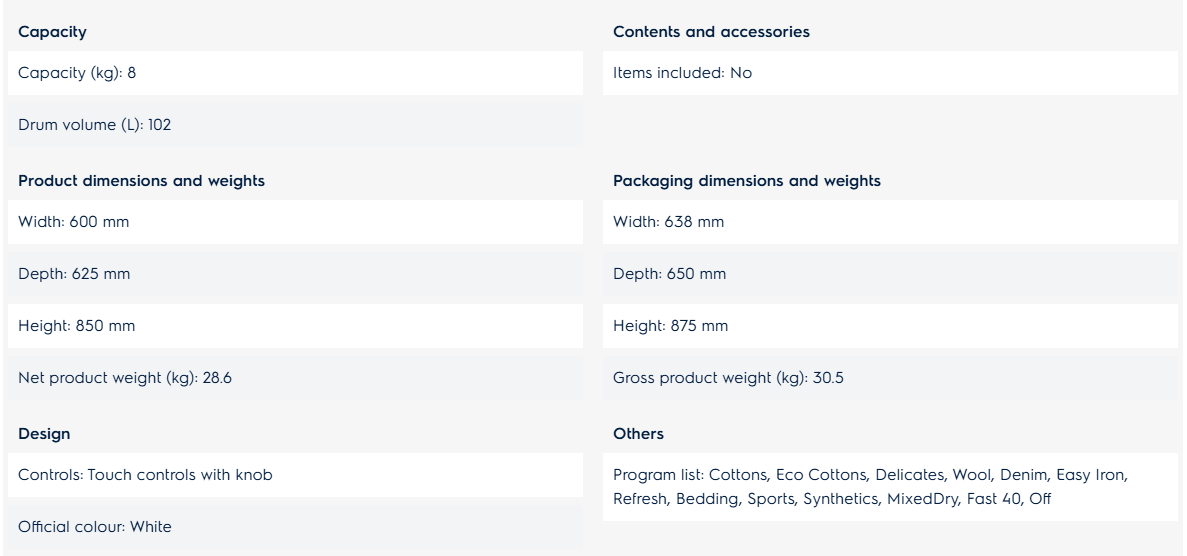Screen dimensions: 1187x556
Task: Click the Official colour: White row
Action: point(295,526)
